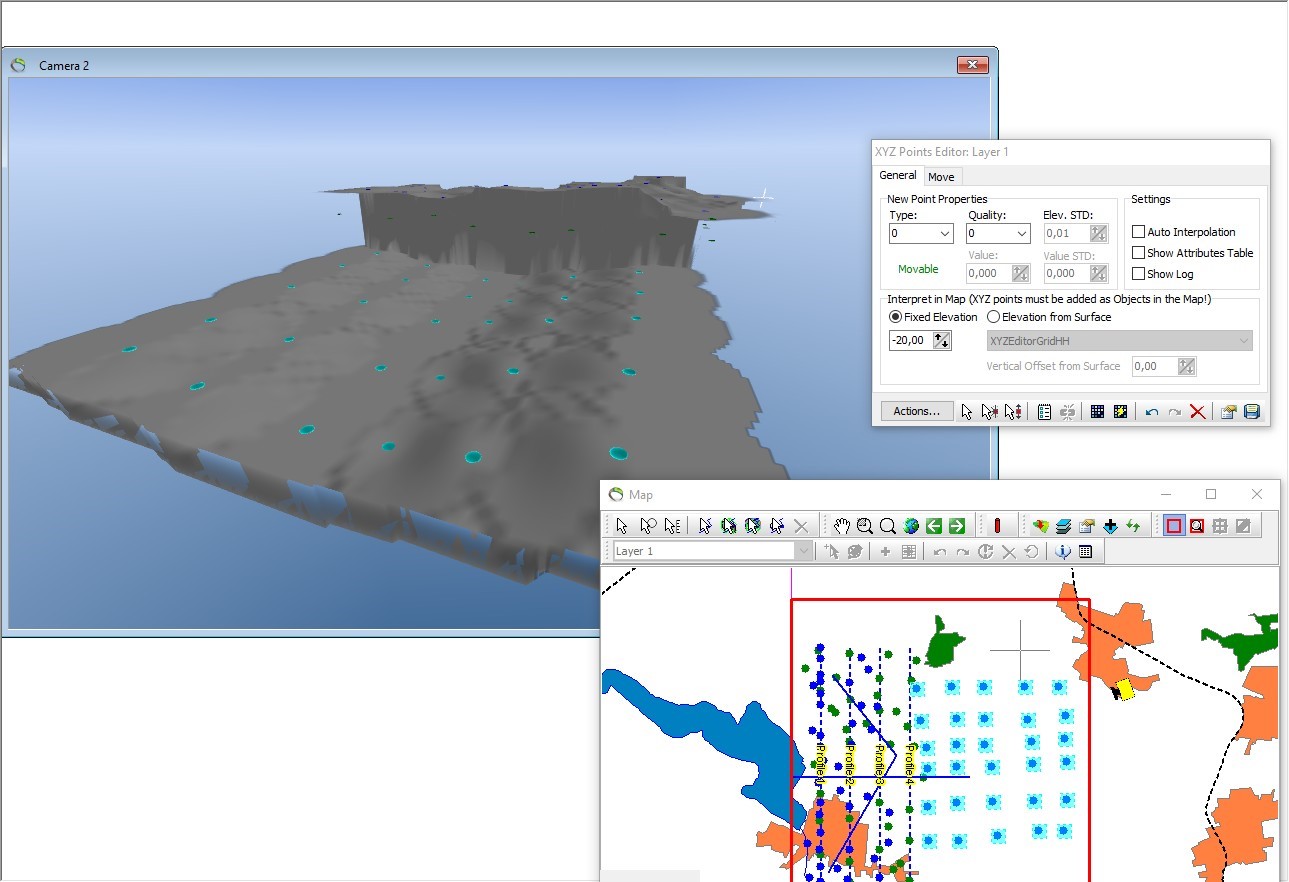Viewport: 1289px width, 882px height.
Task: Click the globe full-extent icon in Map
Action: [911, 526]
